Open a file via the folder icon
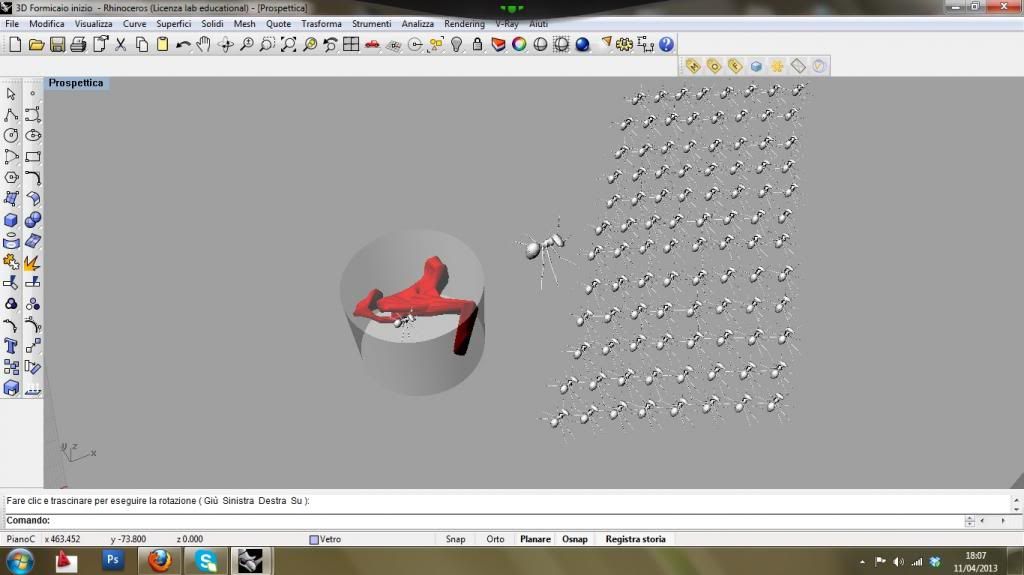Screen dimensions: 1024x575 (x=36, y=44)
